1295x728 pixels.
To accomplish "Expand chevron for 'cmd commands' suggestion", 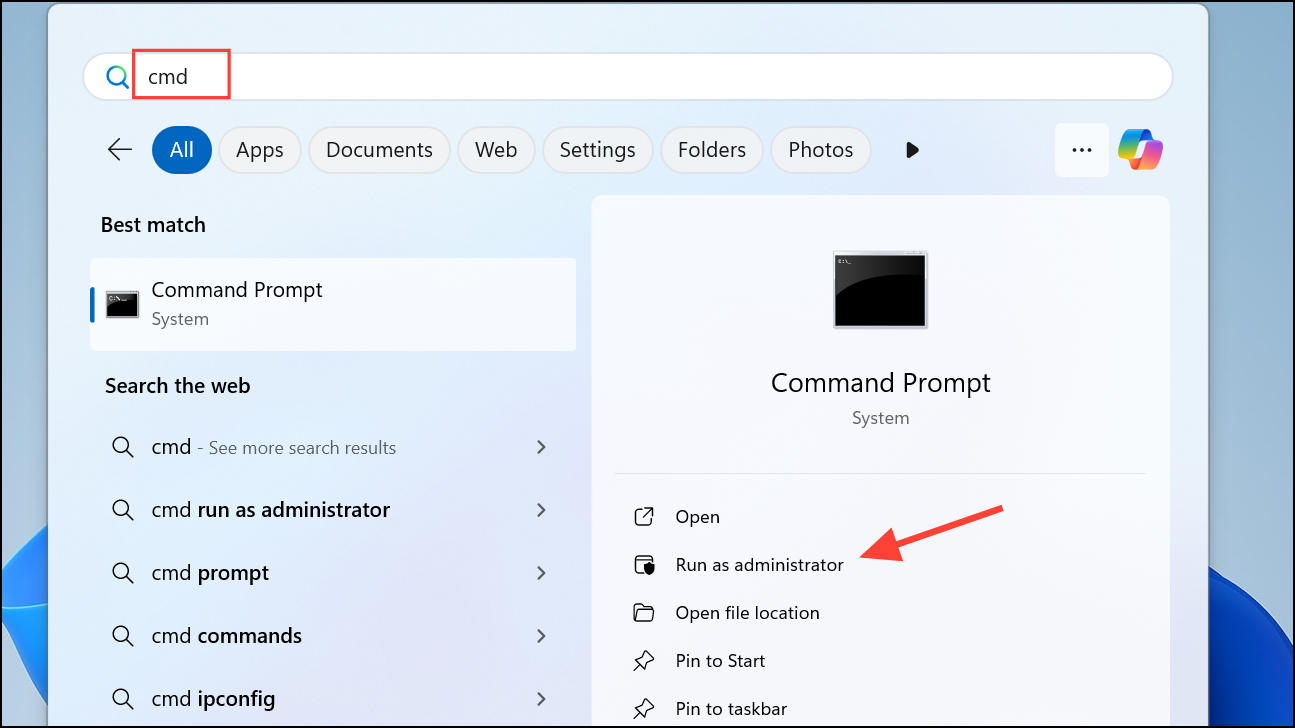I will tap(541, 636).
